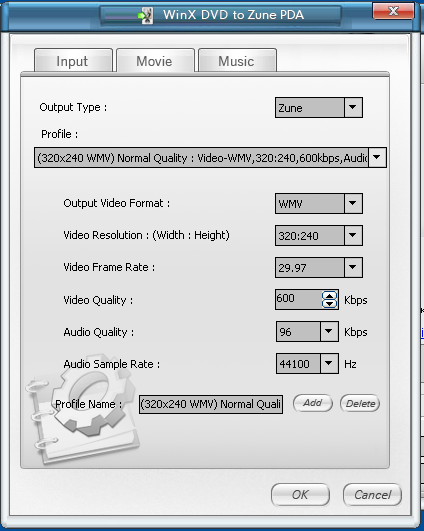This screenshot has width=424, height=531.
Task: Confirm settings with OK button
Action: pos(300,495)
